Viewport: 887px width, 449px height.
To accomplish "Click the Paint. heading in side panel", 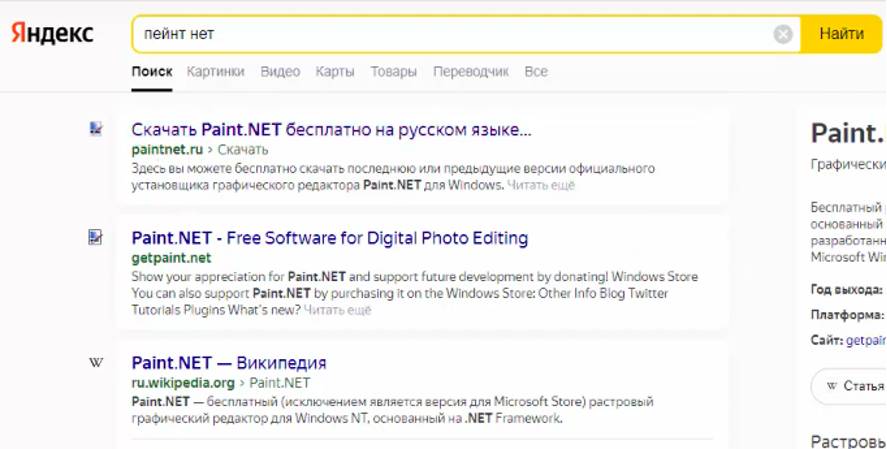I will [848, 133].
